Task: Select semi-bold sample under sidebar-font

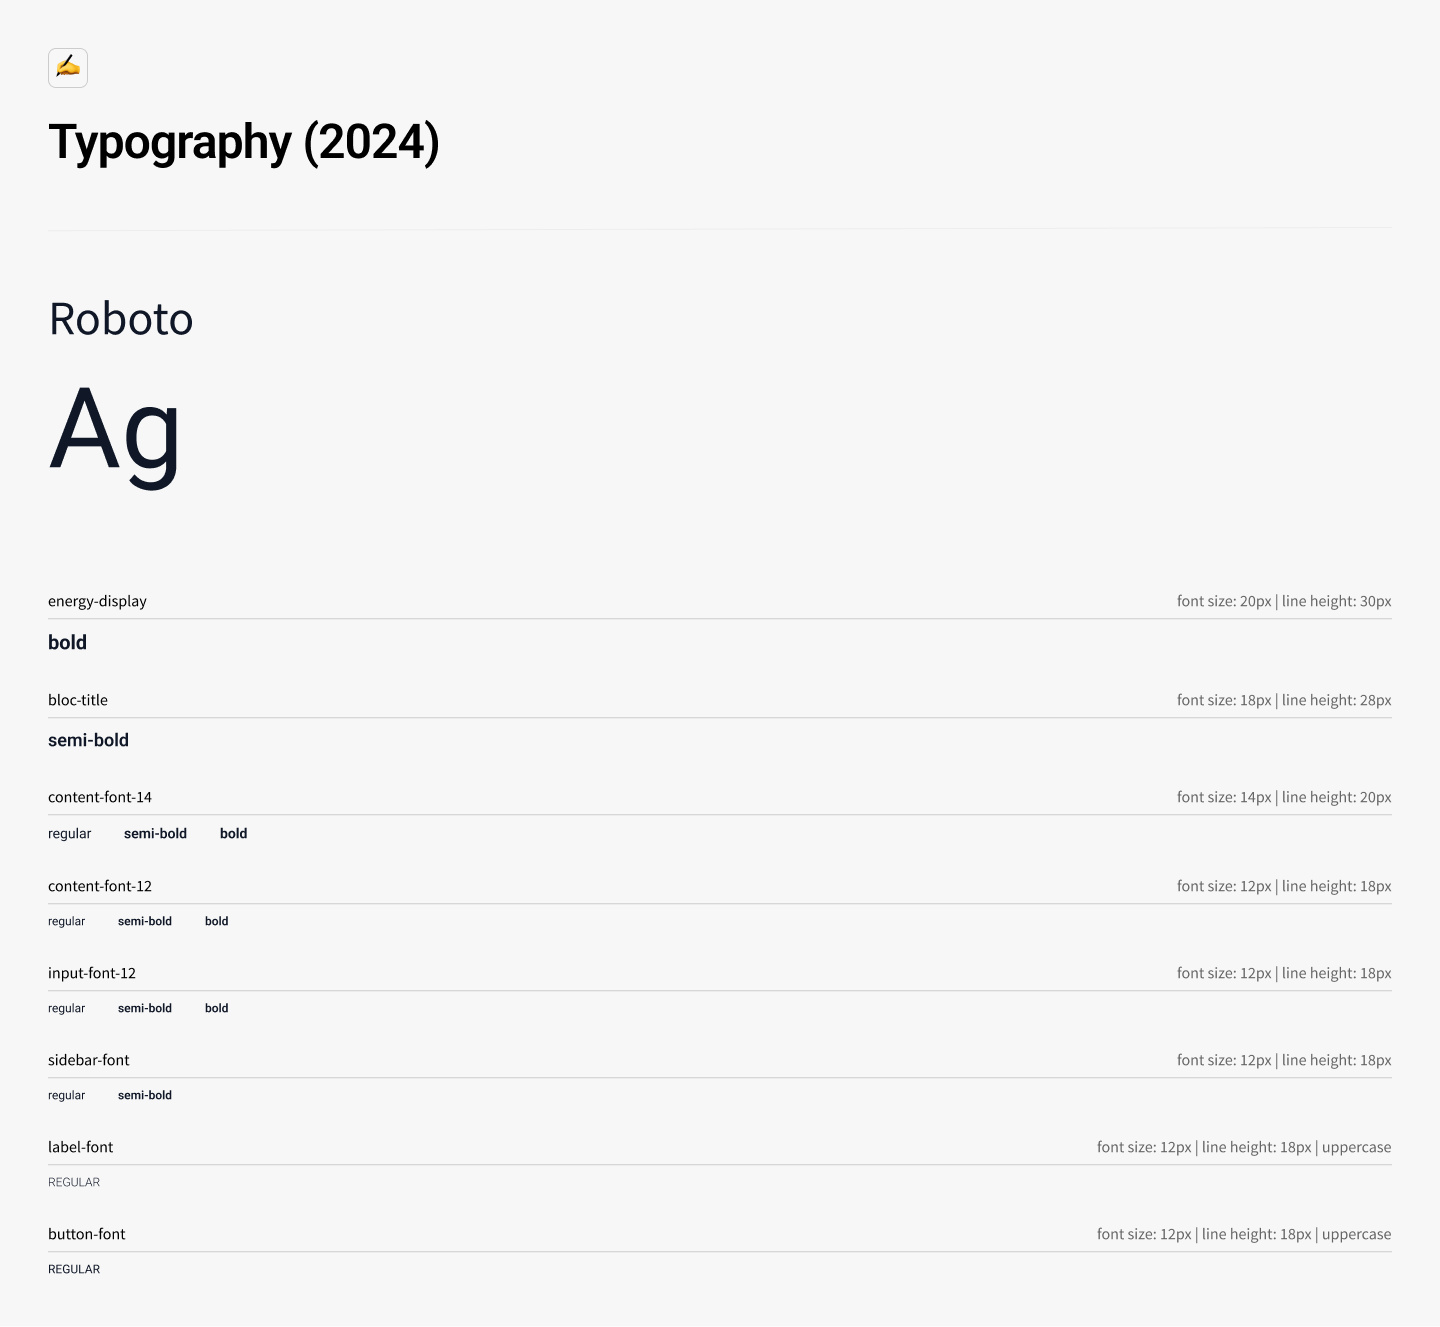Action: click(145, 1095)
